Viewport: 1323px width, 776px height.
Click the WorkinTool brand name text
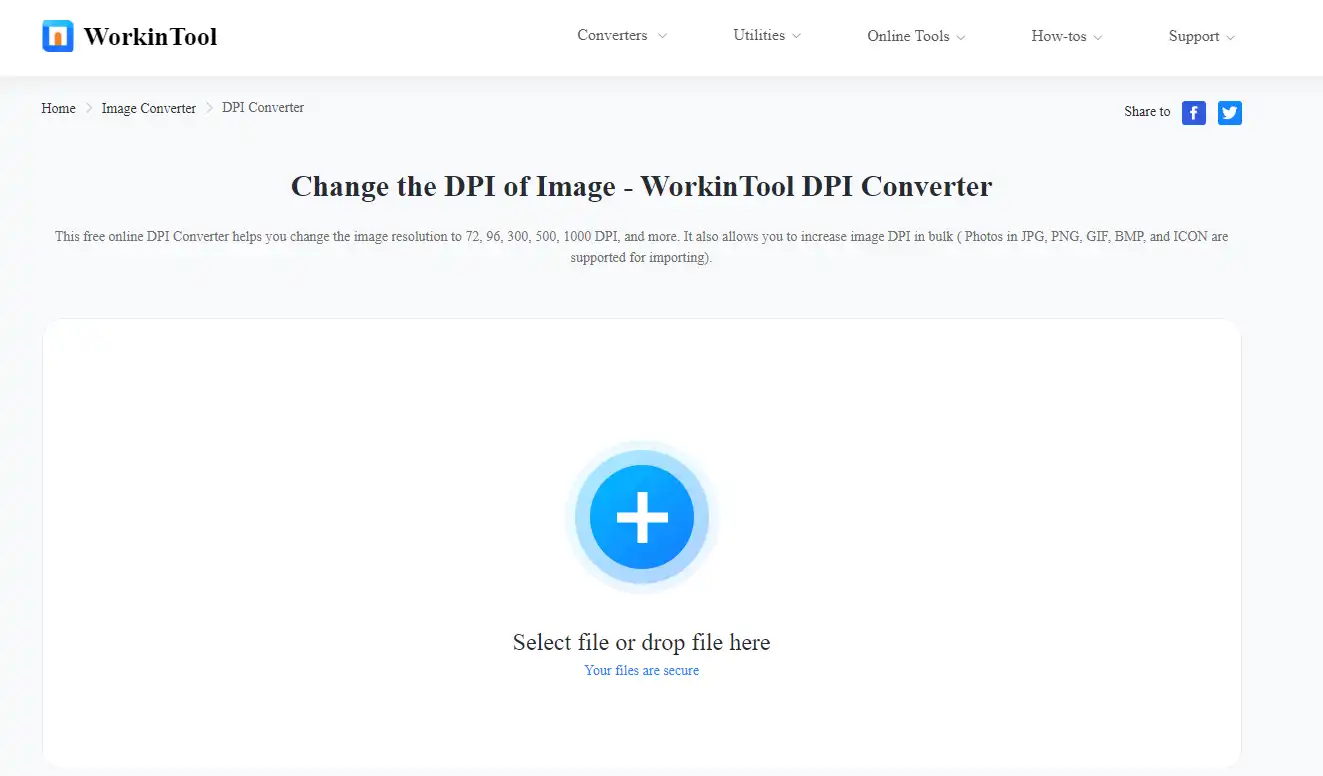[x=151, y=37]
